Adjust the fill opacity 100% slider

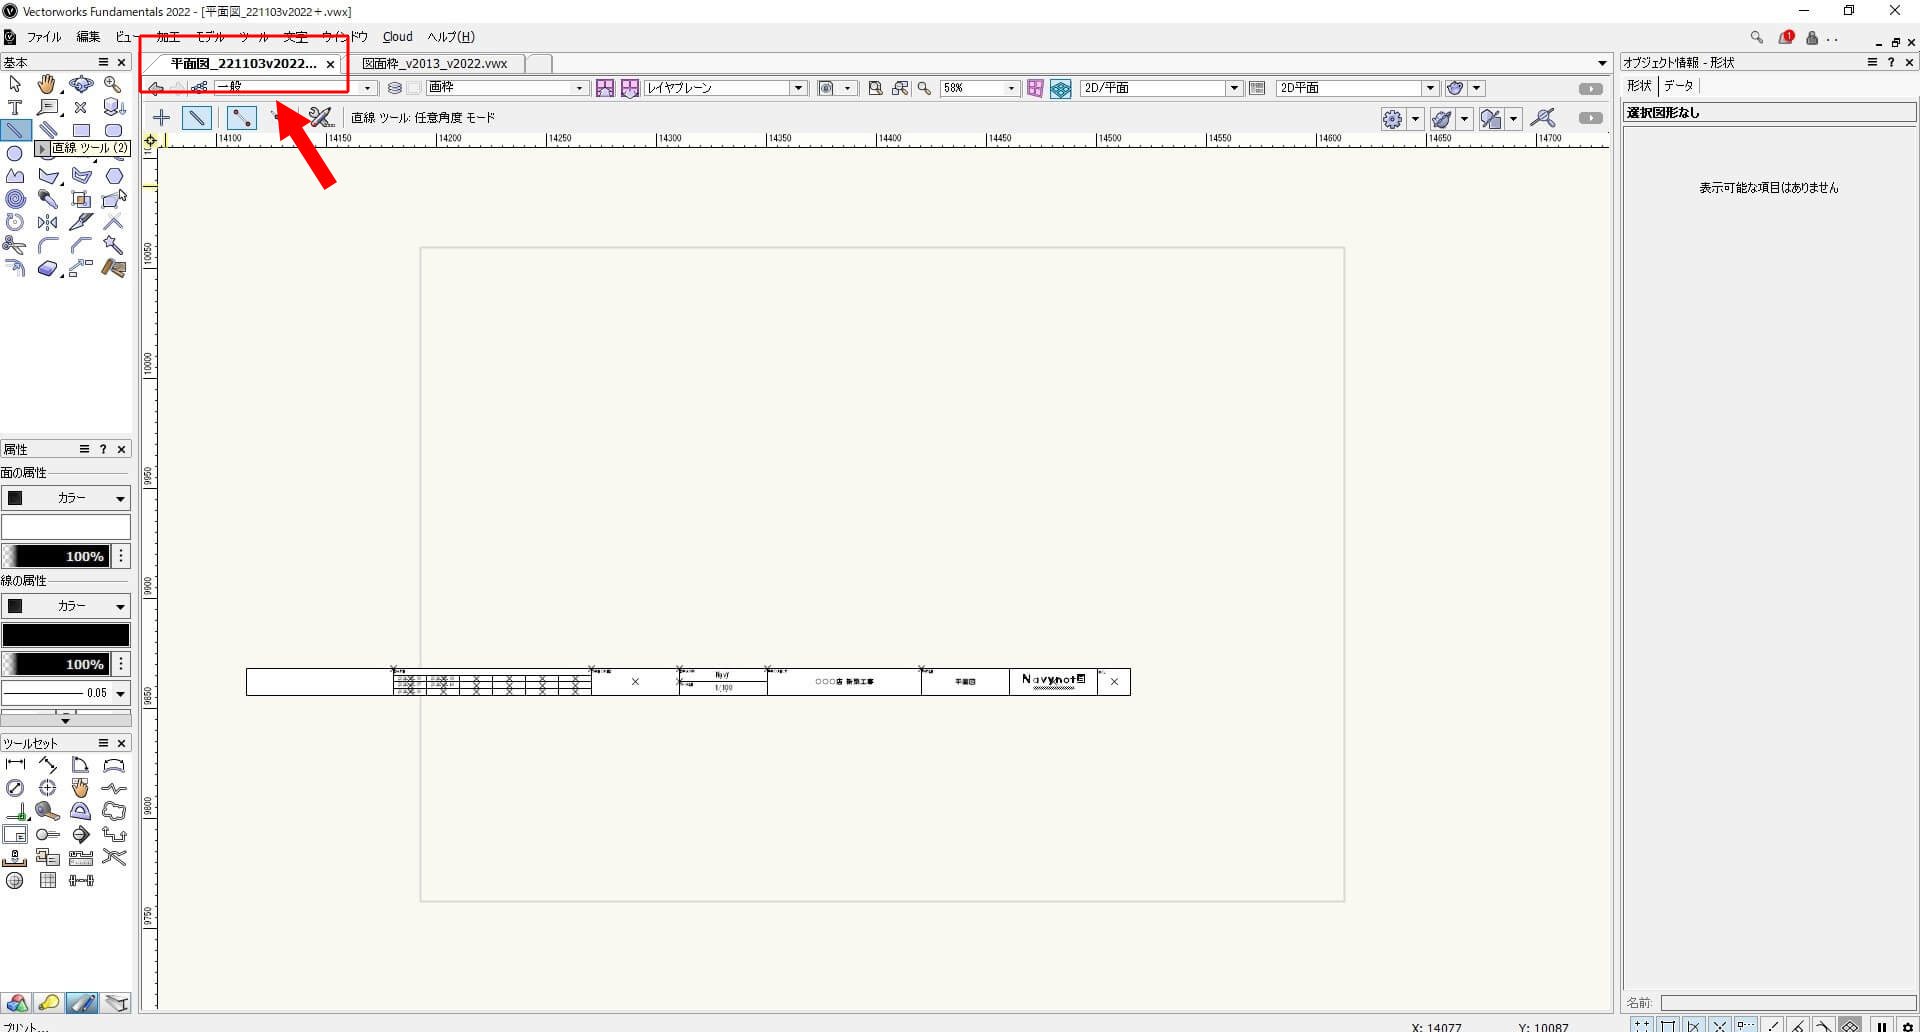tap(56, 556)
